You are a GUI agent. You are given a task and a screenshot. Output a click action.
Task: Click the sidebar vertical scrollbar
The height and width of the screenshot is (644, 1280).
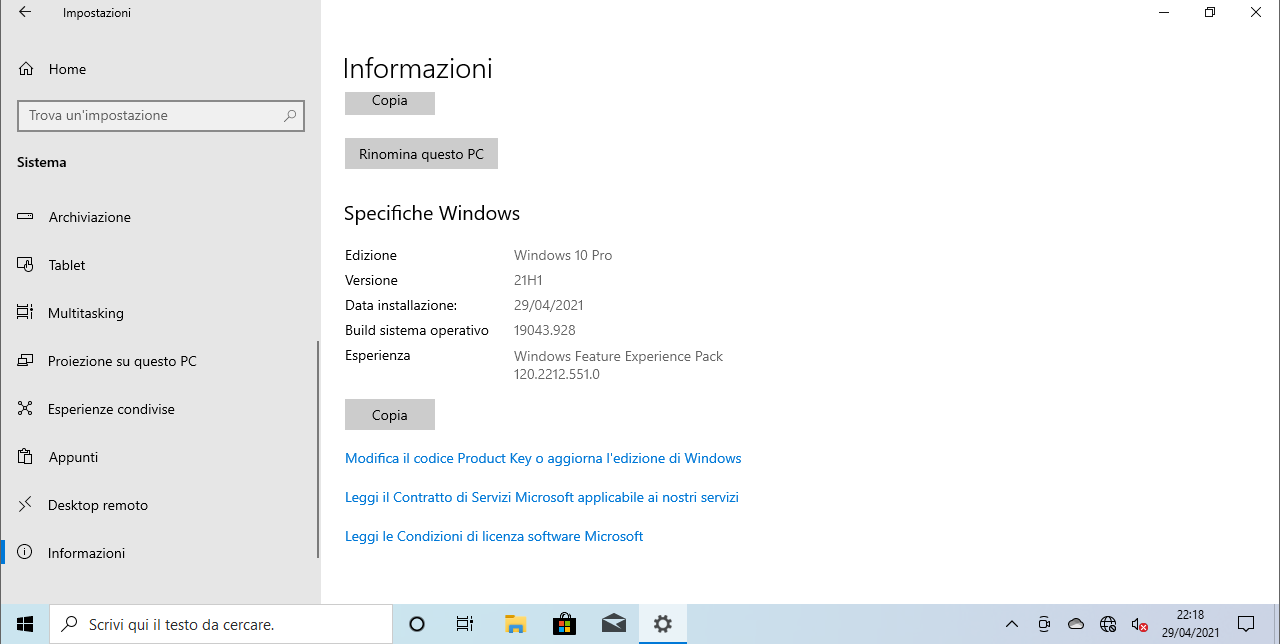click(x=318, y=449)
